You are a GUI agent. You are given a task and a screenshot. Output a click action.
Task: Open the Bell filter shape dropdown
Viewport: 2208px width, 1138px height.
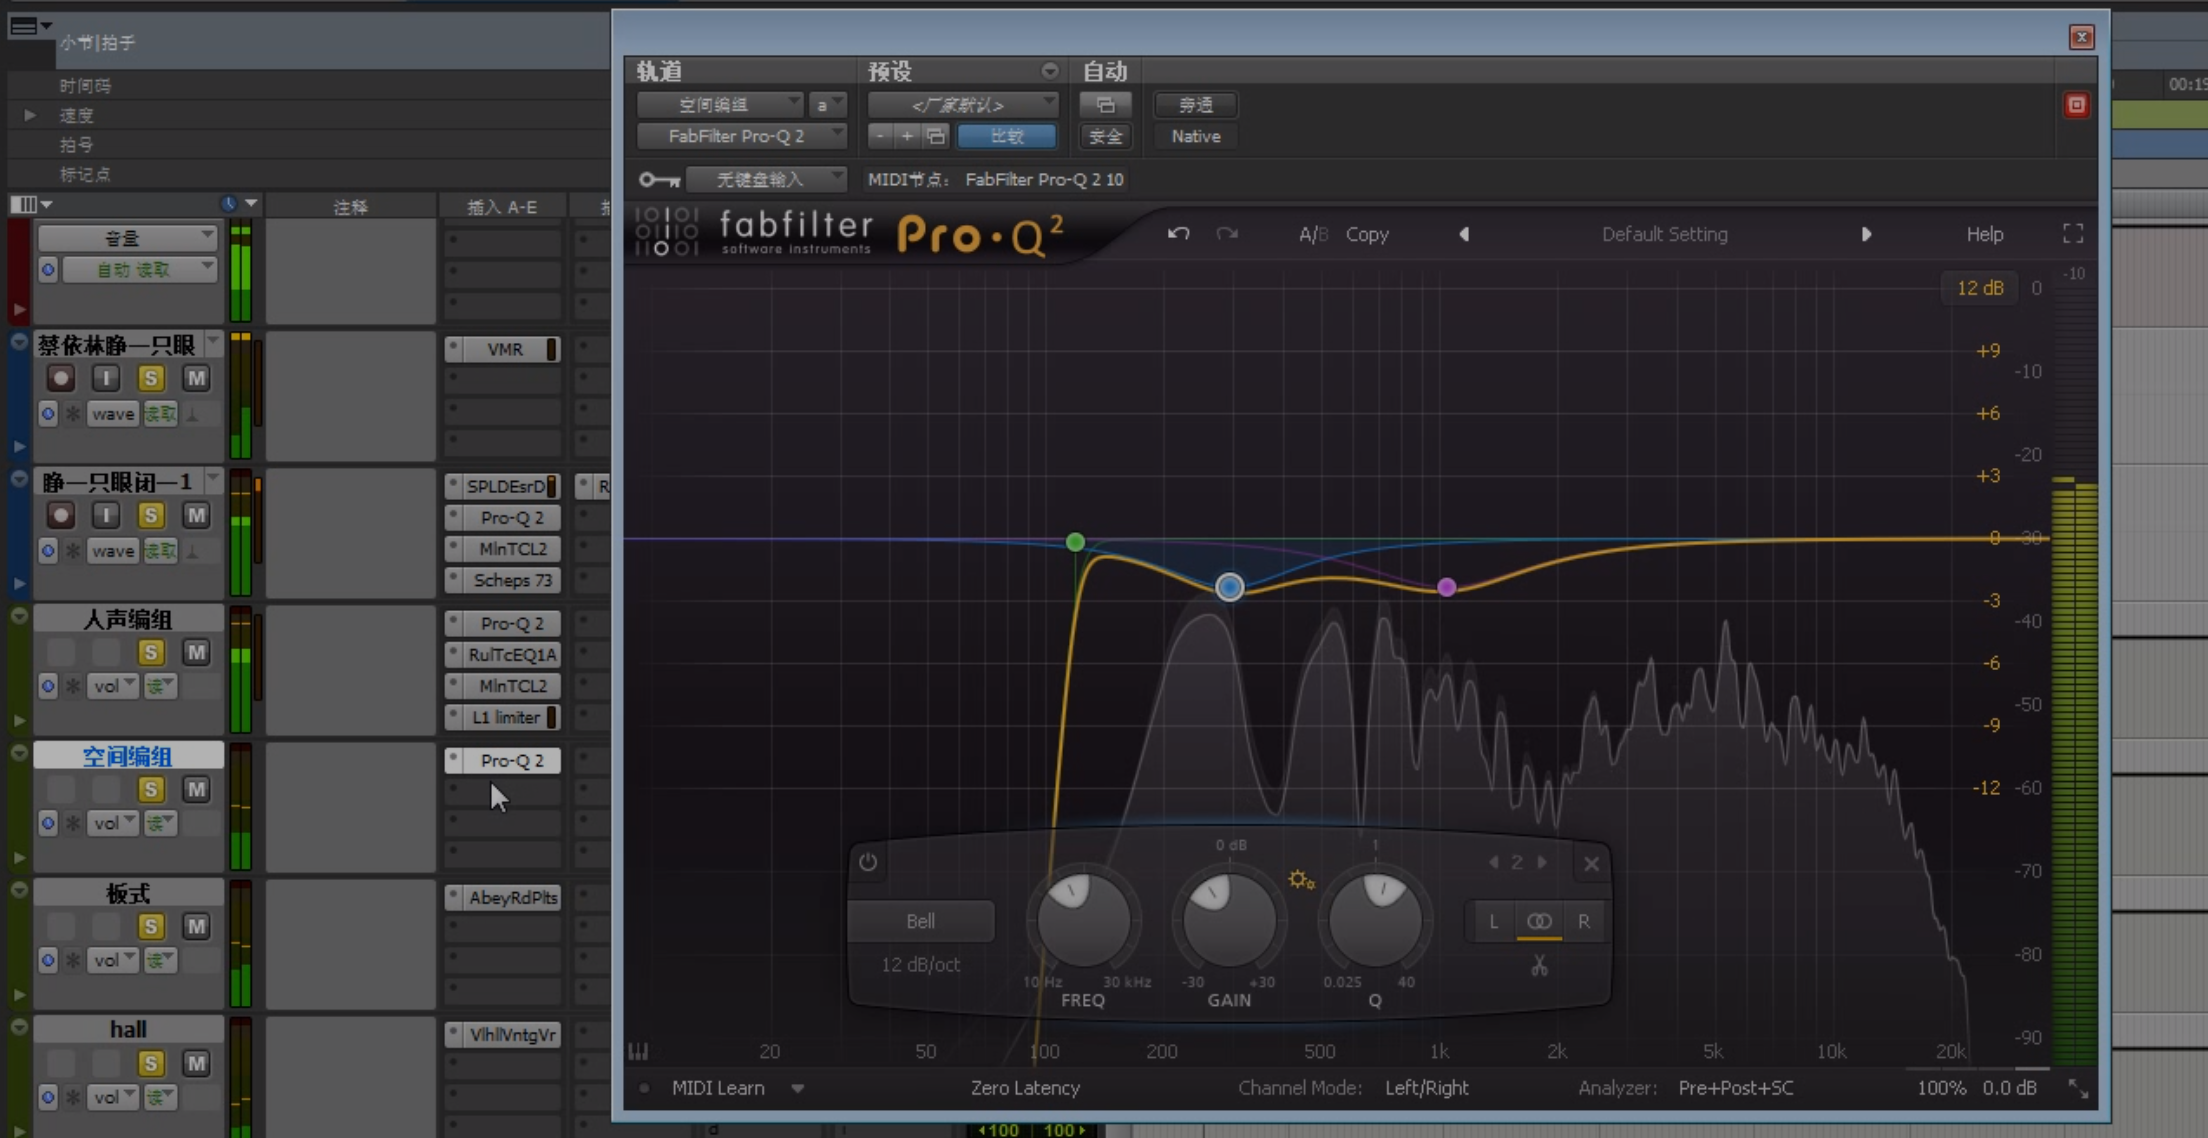[920, 920]
